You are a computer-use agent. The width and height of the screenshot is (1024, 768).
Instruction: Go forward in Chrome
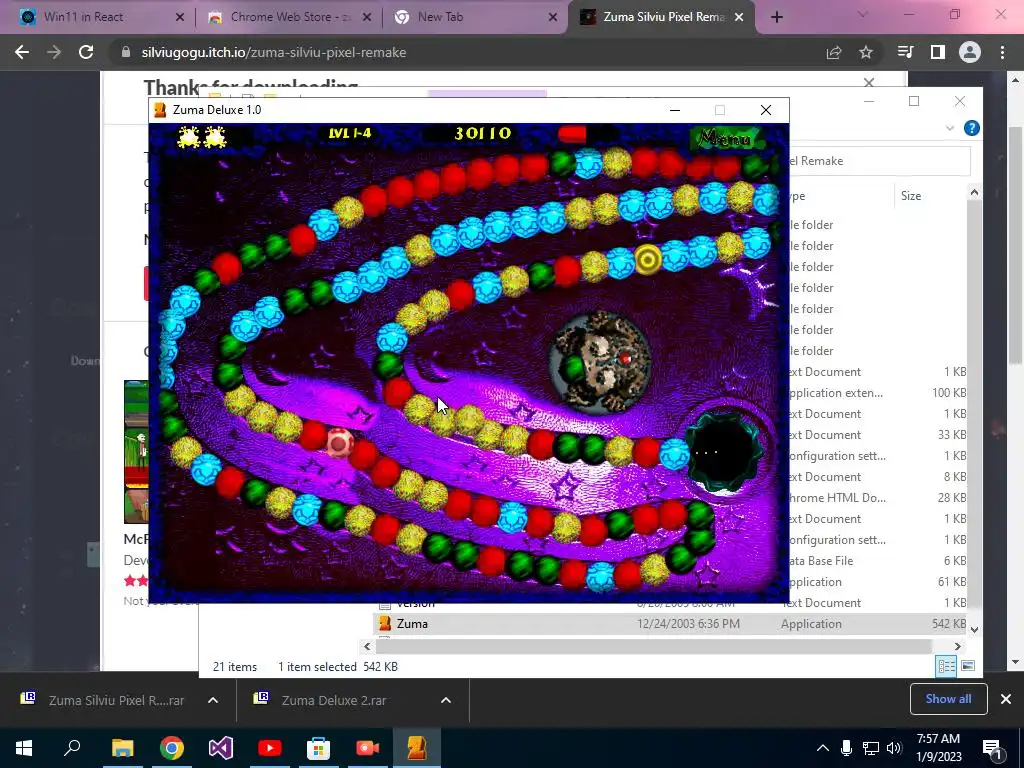click(54, 52)
